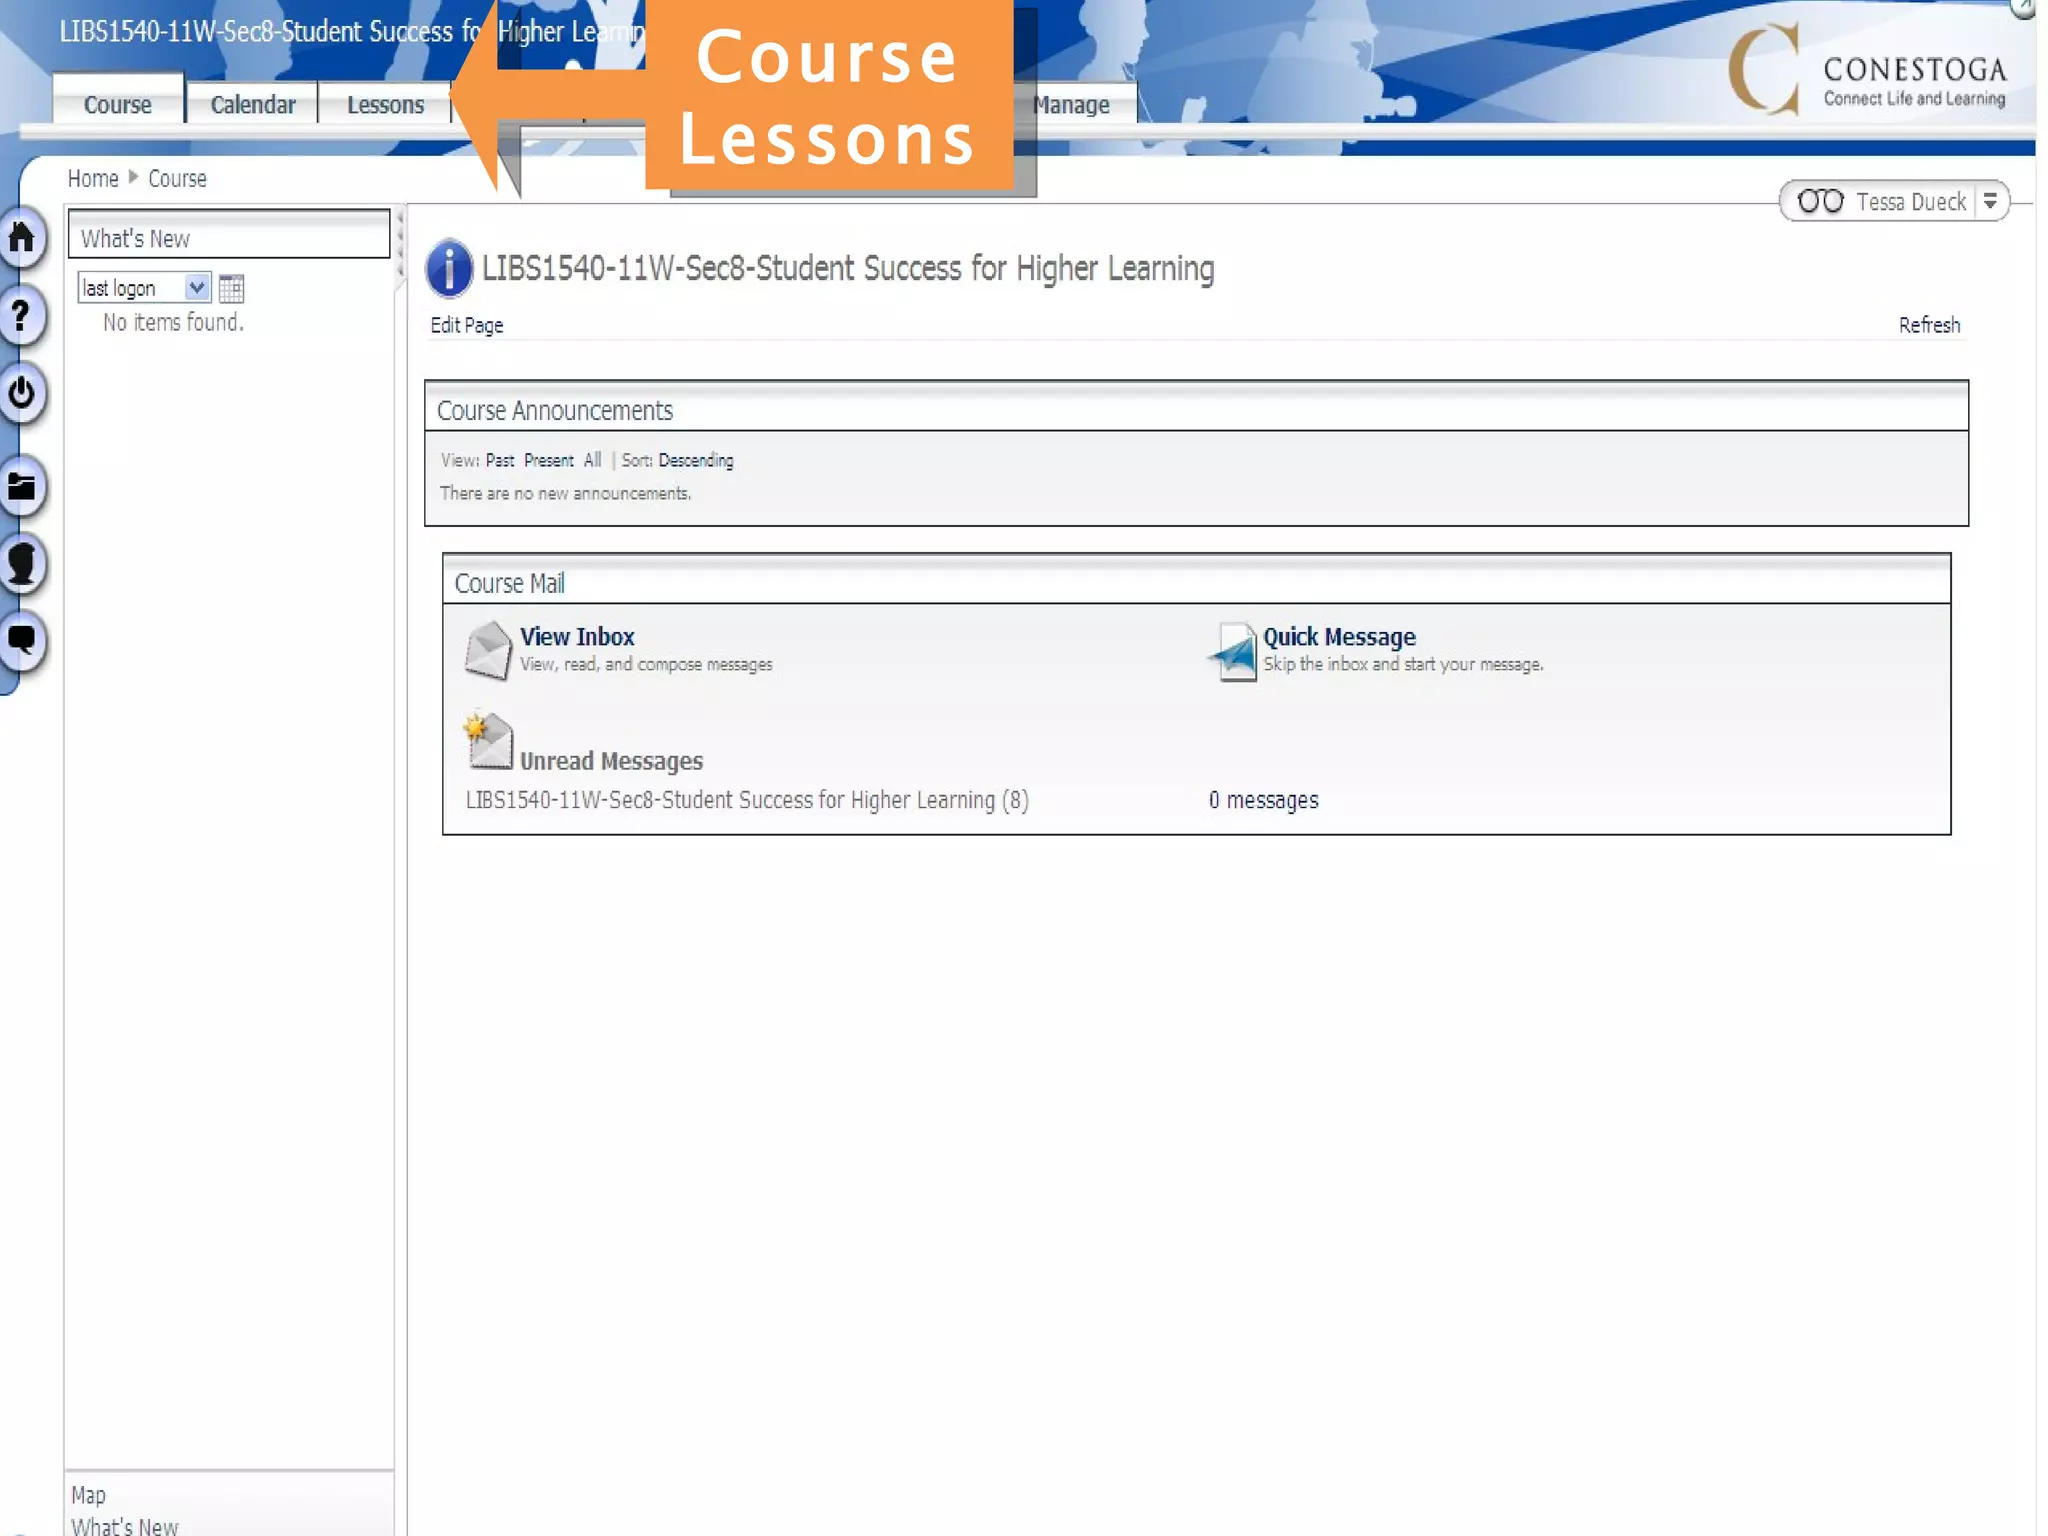Show Past announcements
Screen dimensions: 2048x1536
[499, 460]
